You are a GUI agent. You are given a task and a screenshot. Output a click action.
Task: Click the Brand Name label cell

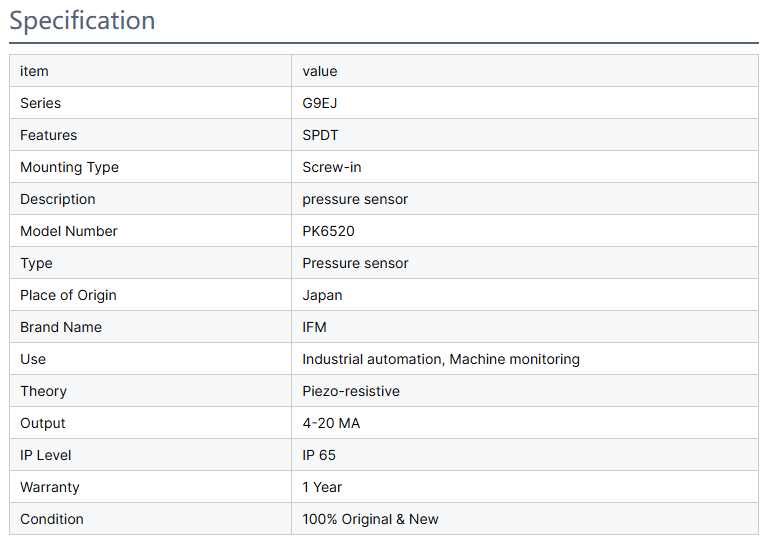coord(61,327)
